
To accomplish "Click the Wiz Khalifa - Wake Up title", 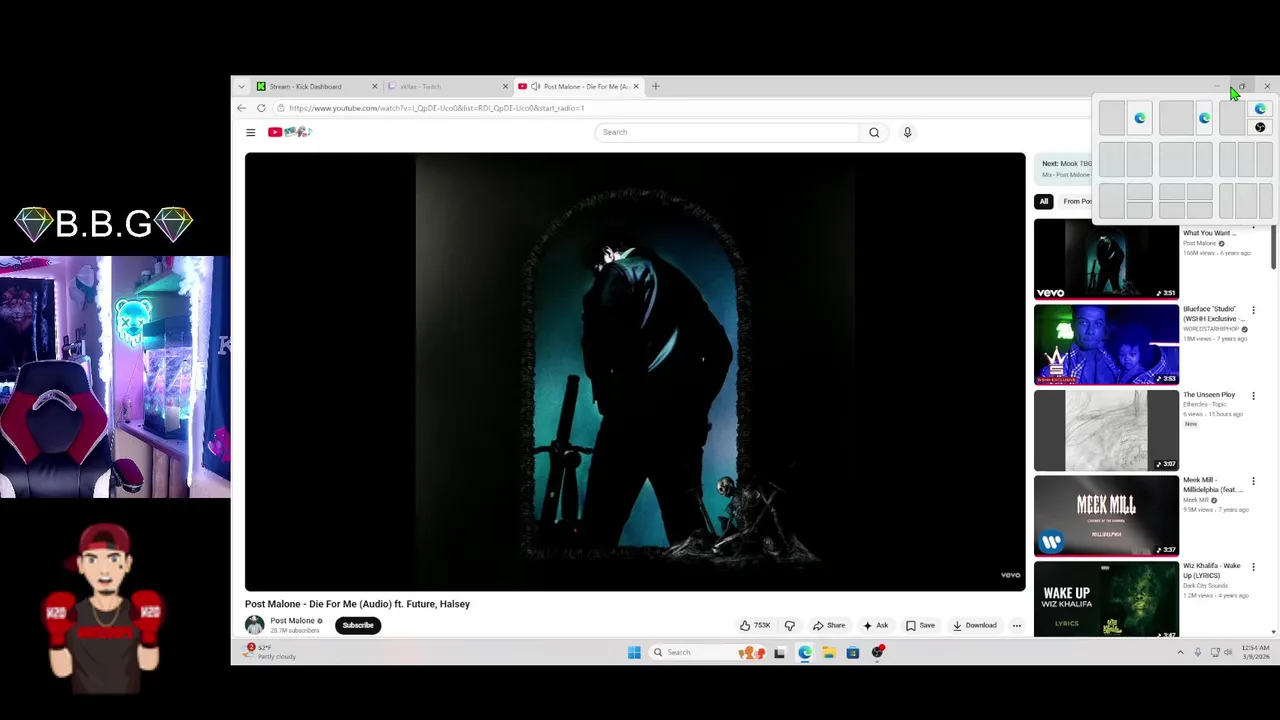I will pos(1212,570).
